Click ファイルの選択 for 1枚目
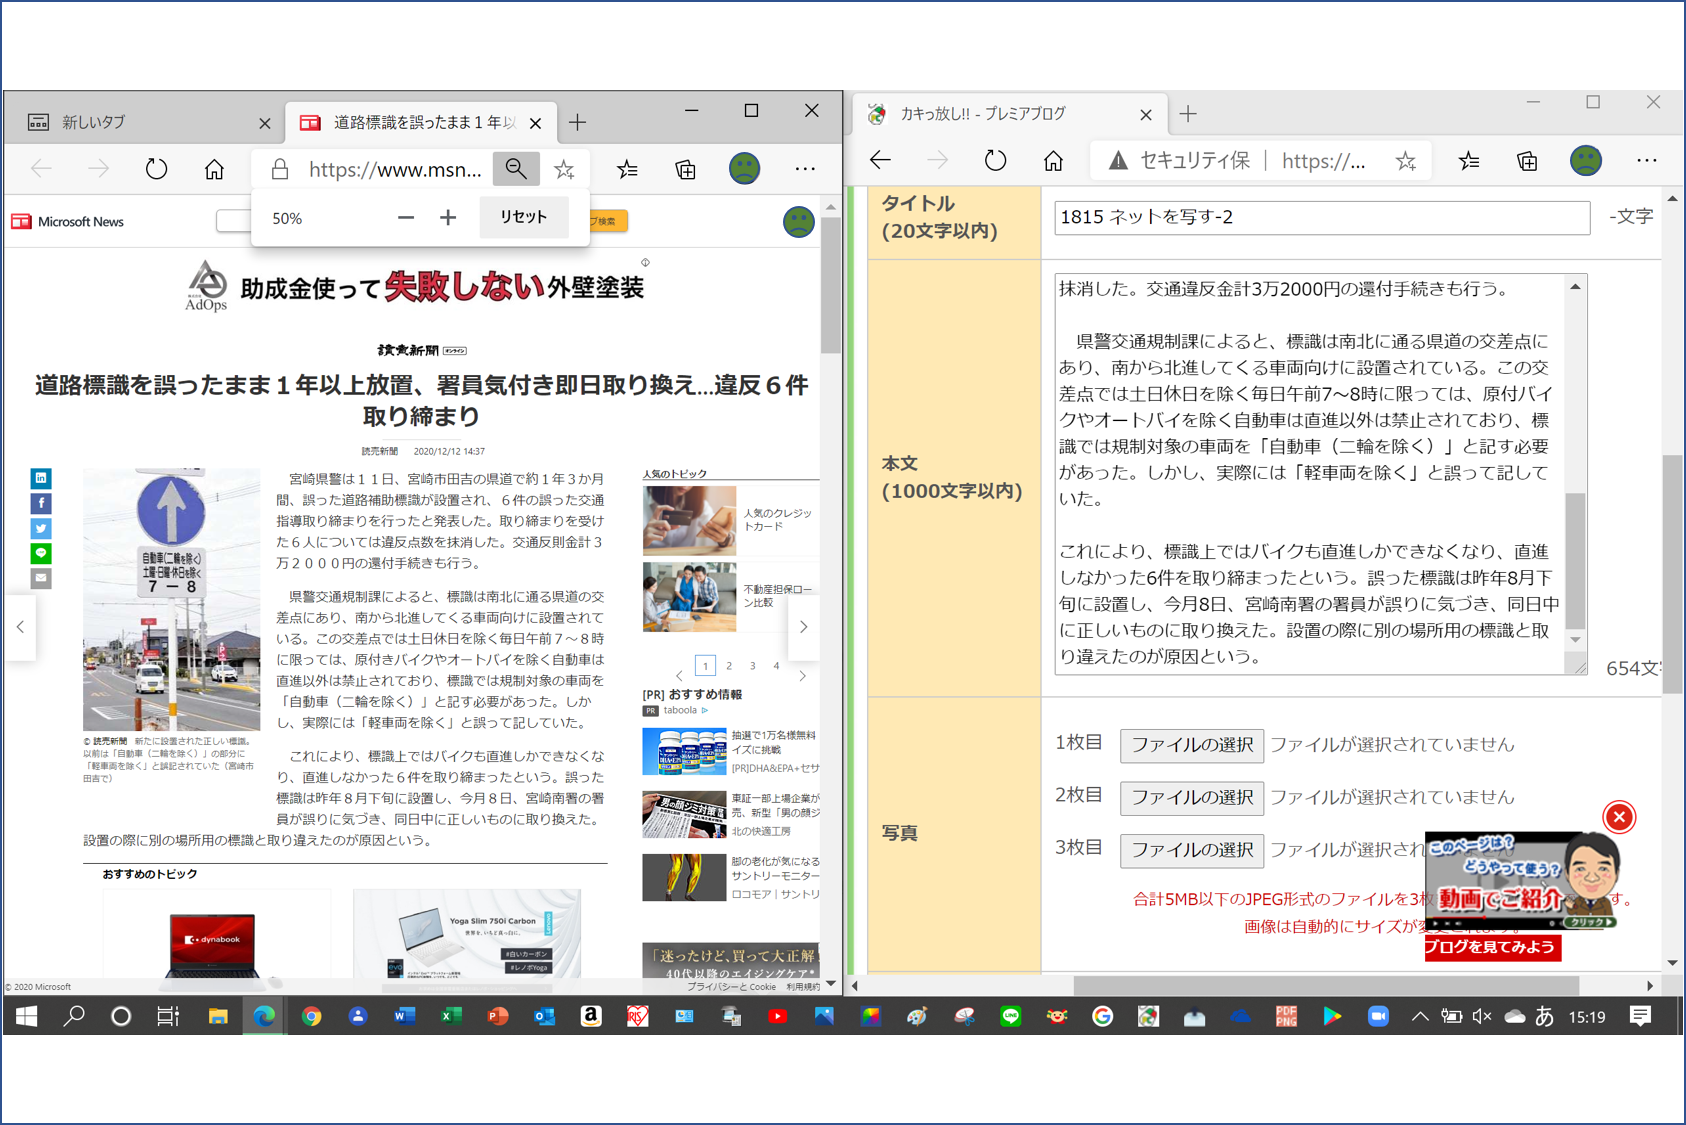Viewport: 1686px width, 1125px height. point(1192,745)
